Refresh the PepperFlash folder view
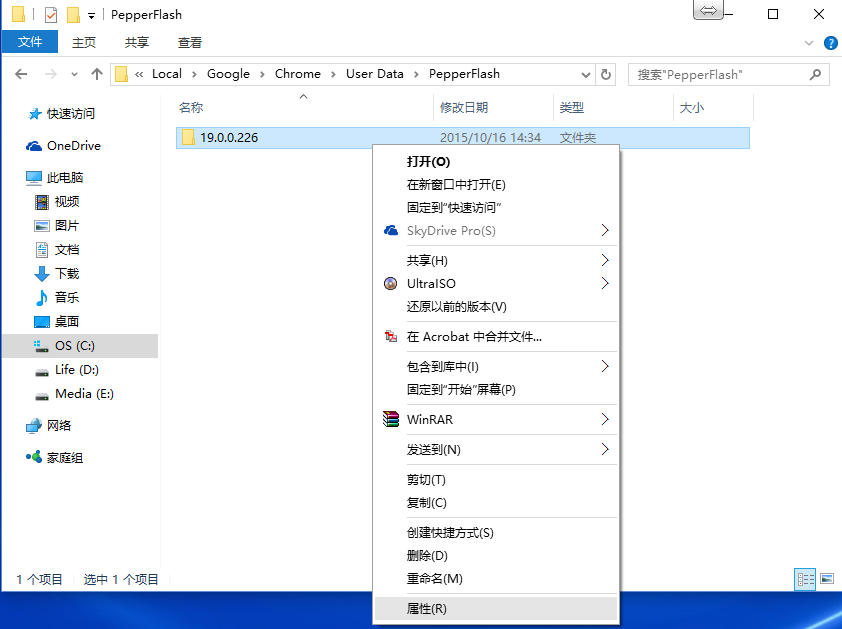The height and width of the screenshot is (629, 842). (606, 74)
